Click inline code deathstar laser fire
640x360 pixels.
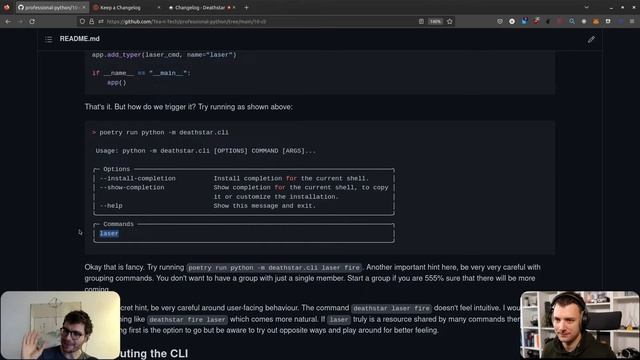point(391,308)
